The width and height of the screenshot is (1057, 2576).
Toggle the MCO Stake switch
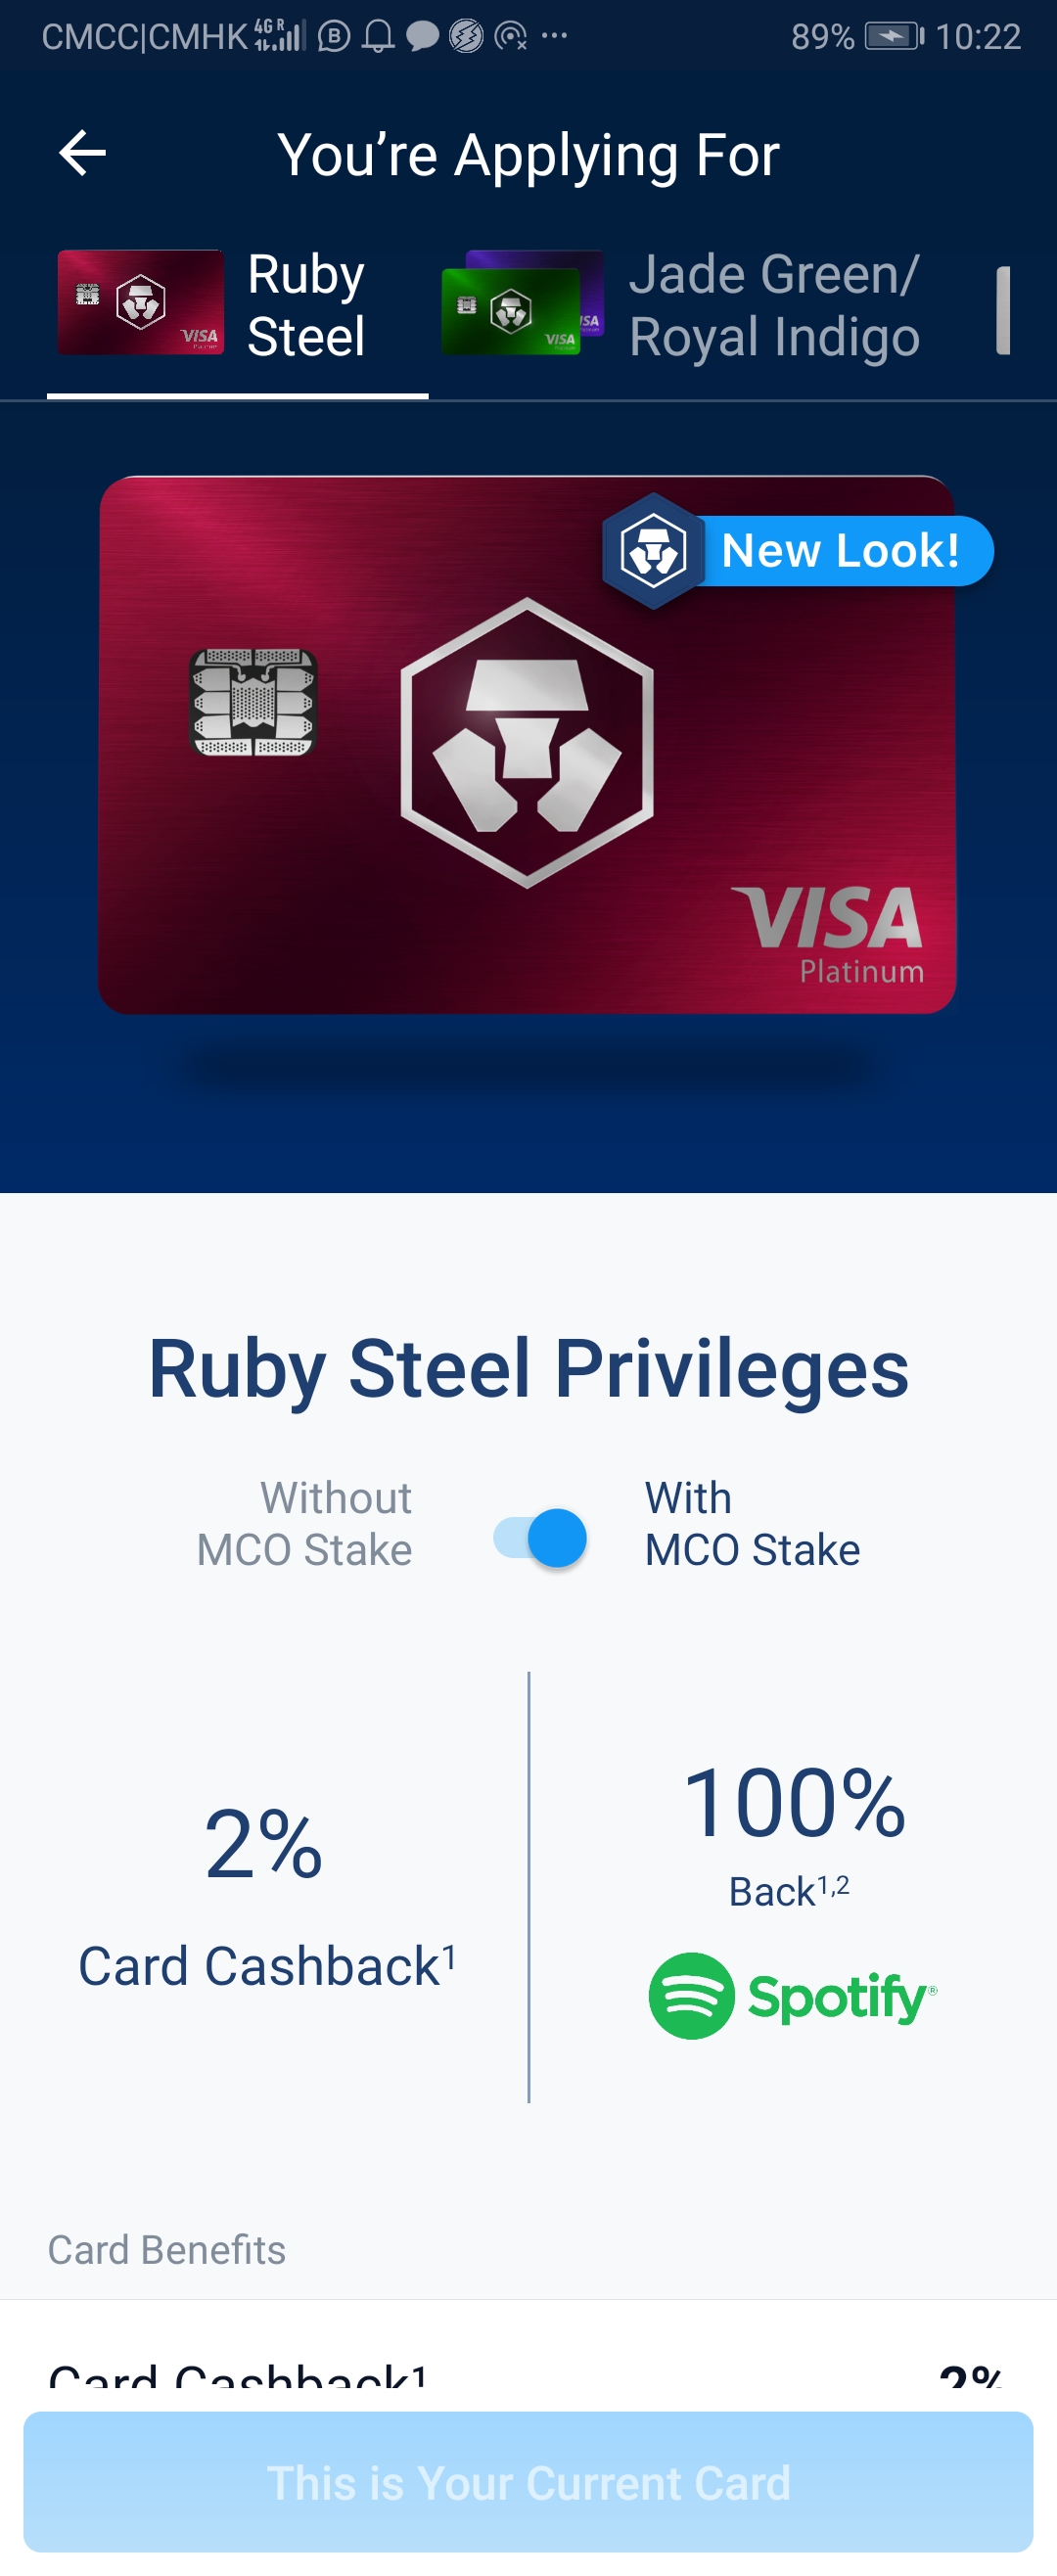(540, 1538)
